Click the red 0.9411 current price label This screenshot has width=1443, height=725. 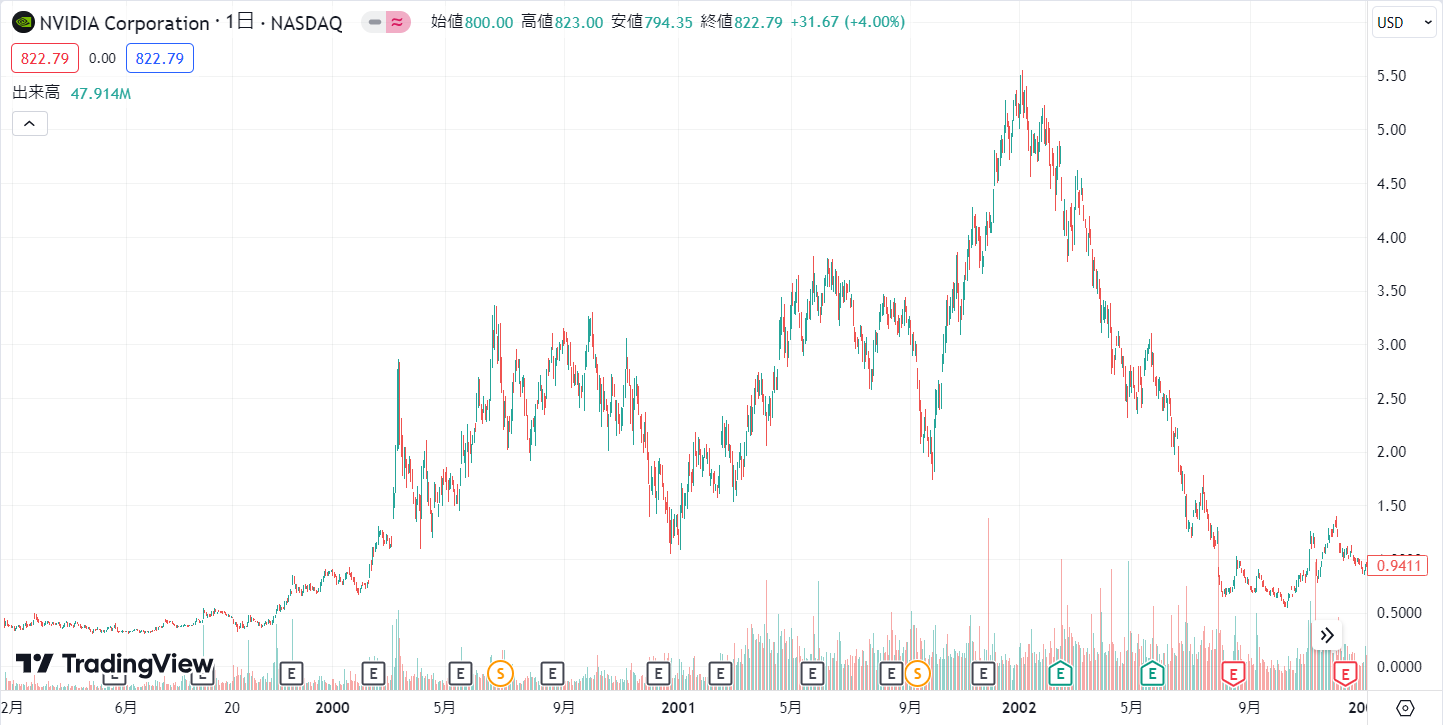coord(1397,566)
